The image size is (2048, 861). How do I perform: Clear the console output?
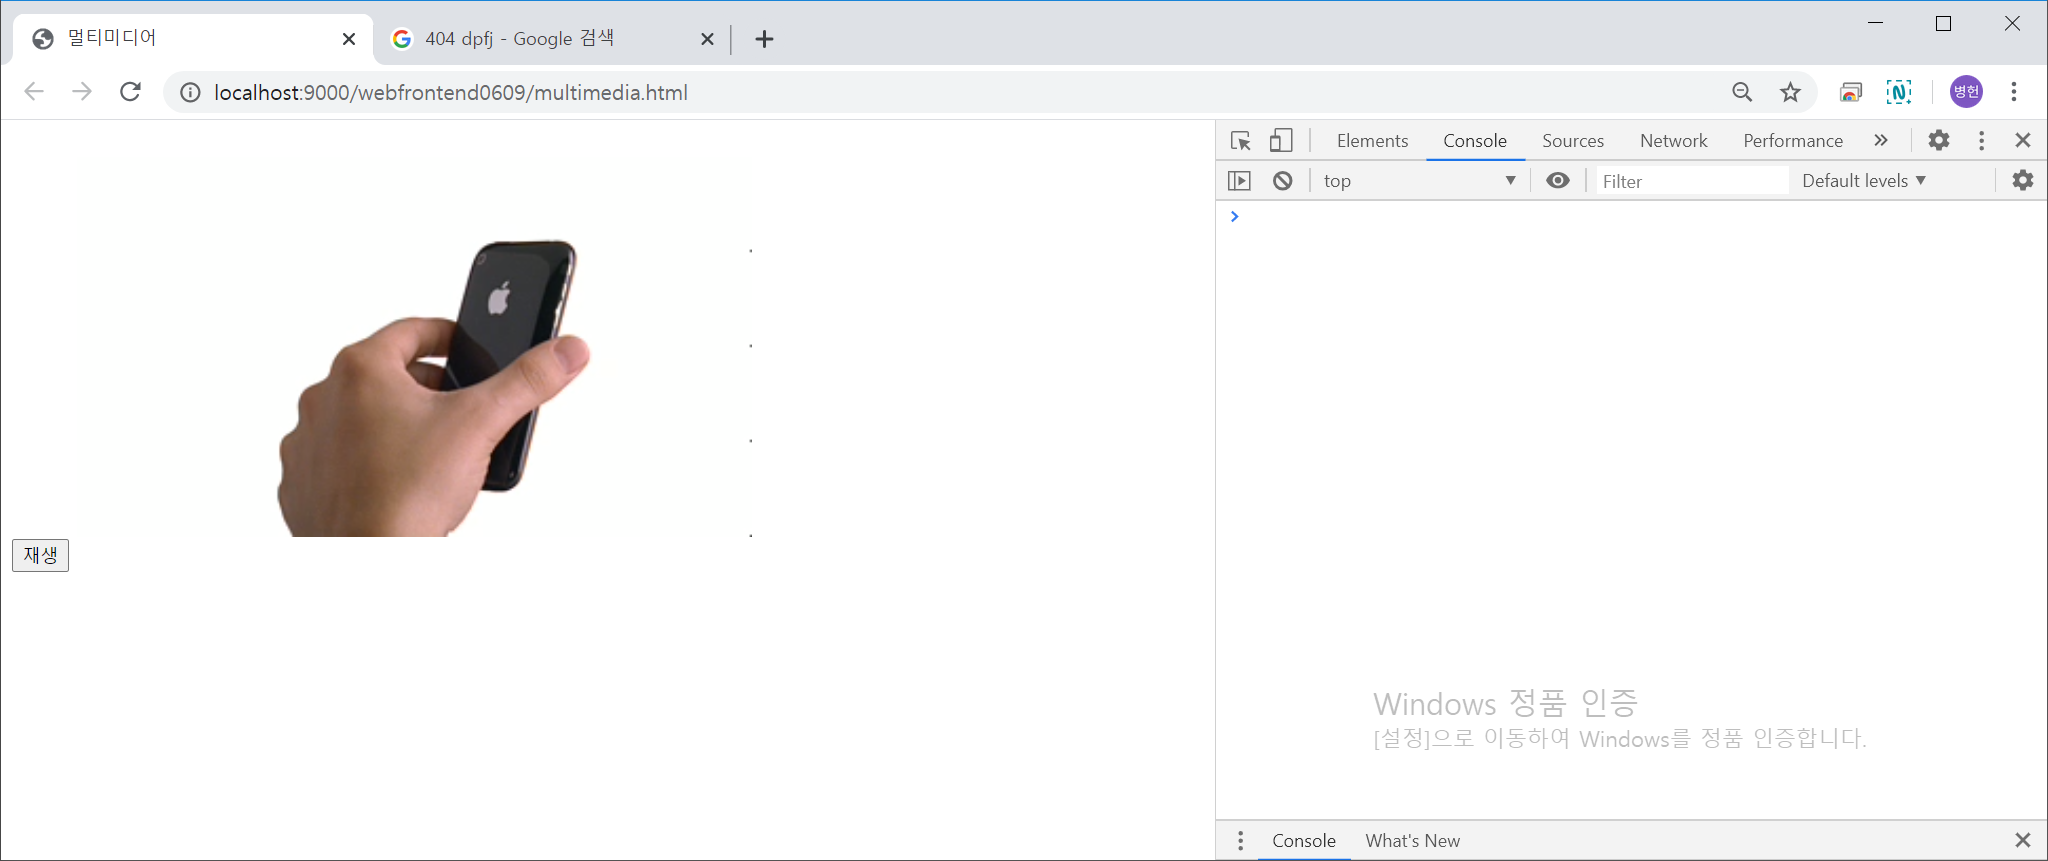[1283, 181]
